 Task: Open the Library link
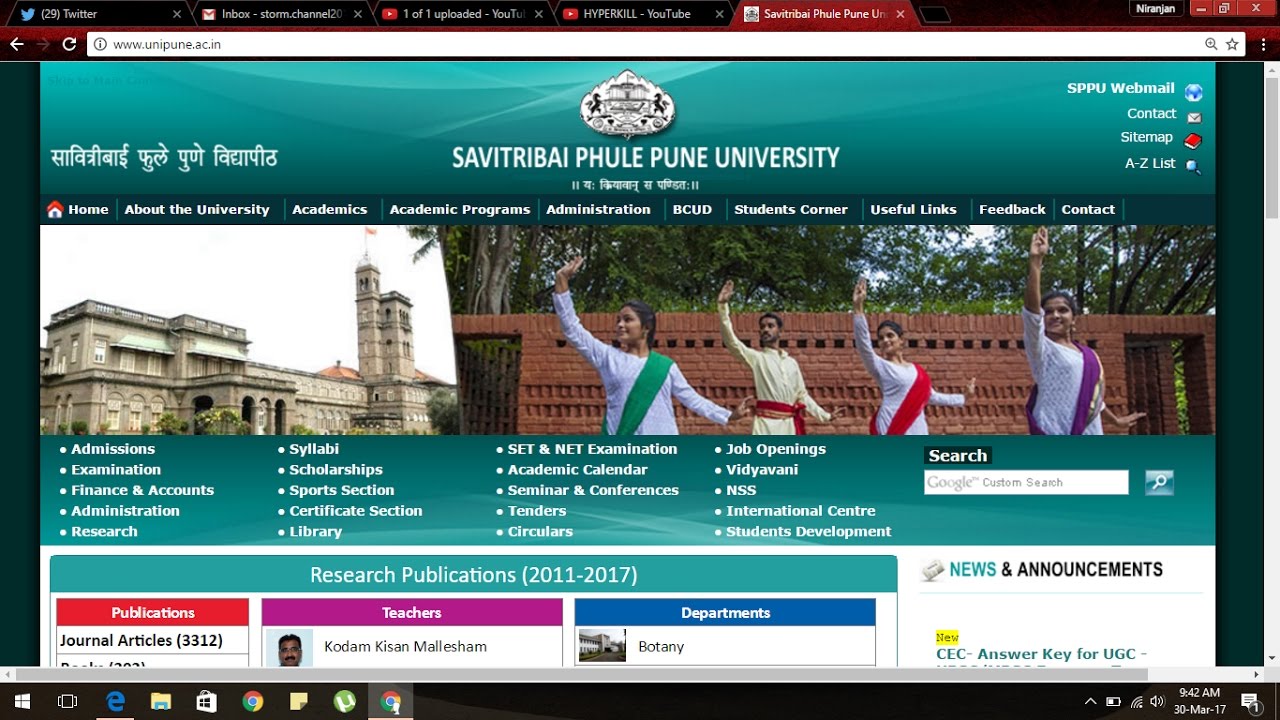pos(316,531)
